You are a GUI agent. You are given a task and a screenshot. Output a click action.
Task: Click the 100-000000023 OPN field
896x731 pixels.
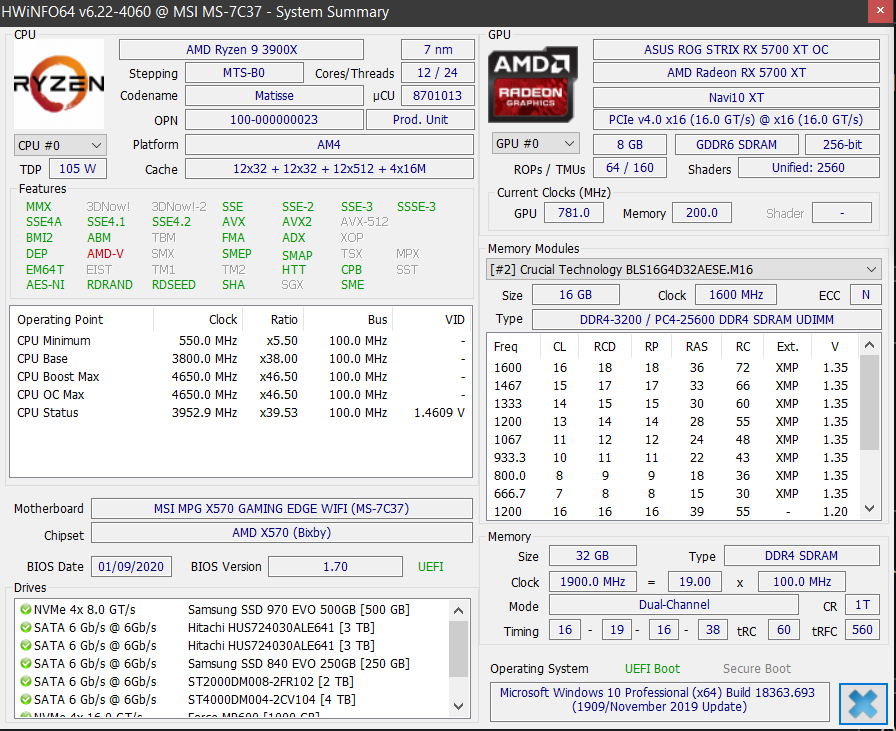[274, 119]
